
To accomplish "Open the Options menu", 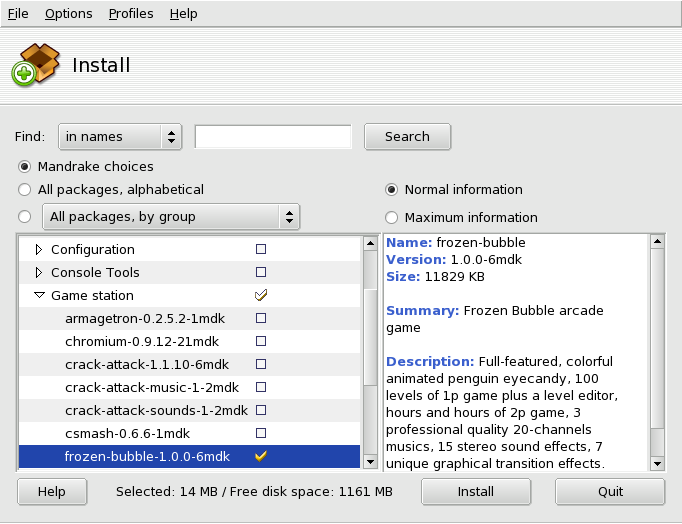I will pyautogui.click(x=68, y=14).
